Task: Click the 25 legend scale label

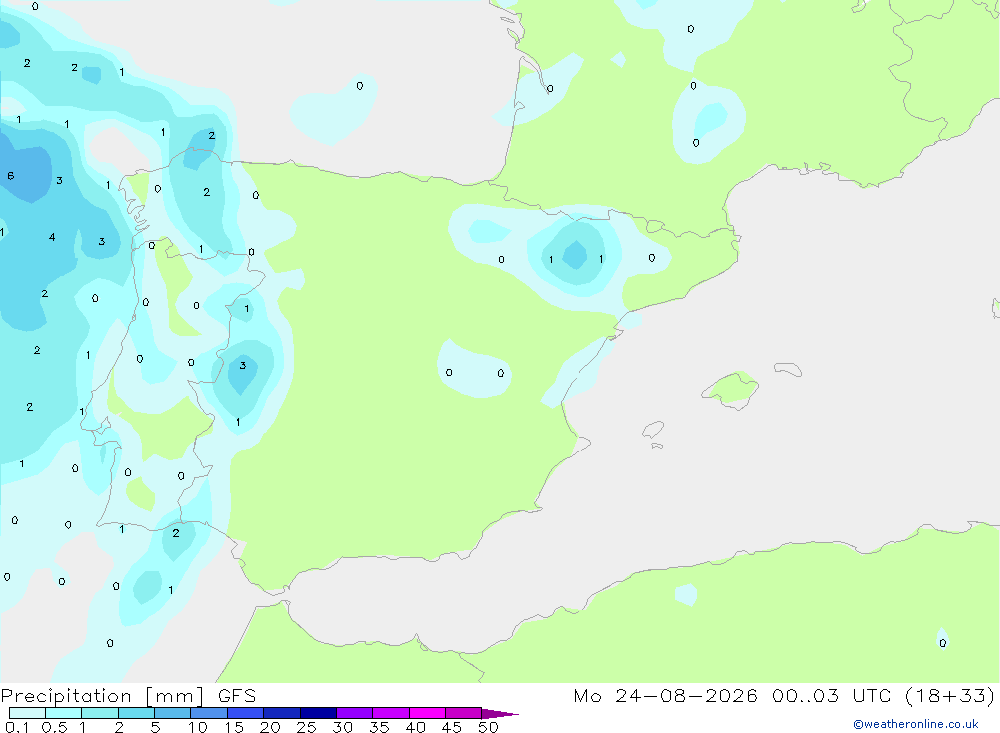Action: 306,727
